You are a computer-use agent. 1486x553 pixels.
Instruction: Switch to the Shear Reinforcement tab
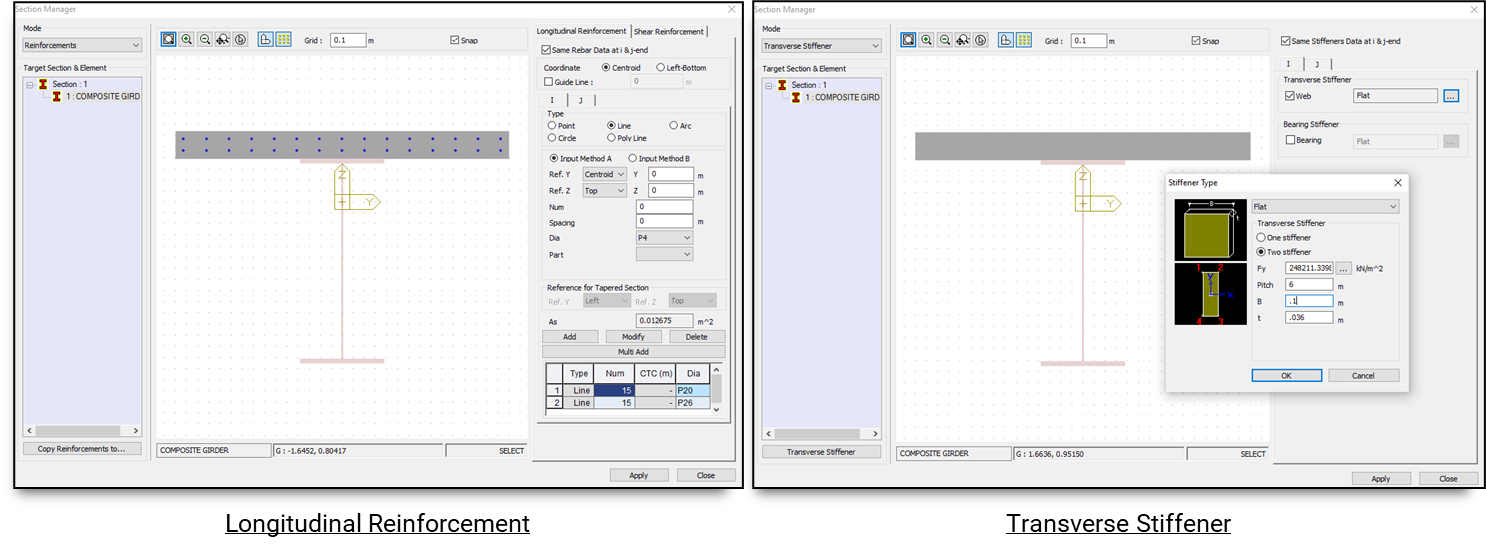coord(669,31)
